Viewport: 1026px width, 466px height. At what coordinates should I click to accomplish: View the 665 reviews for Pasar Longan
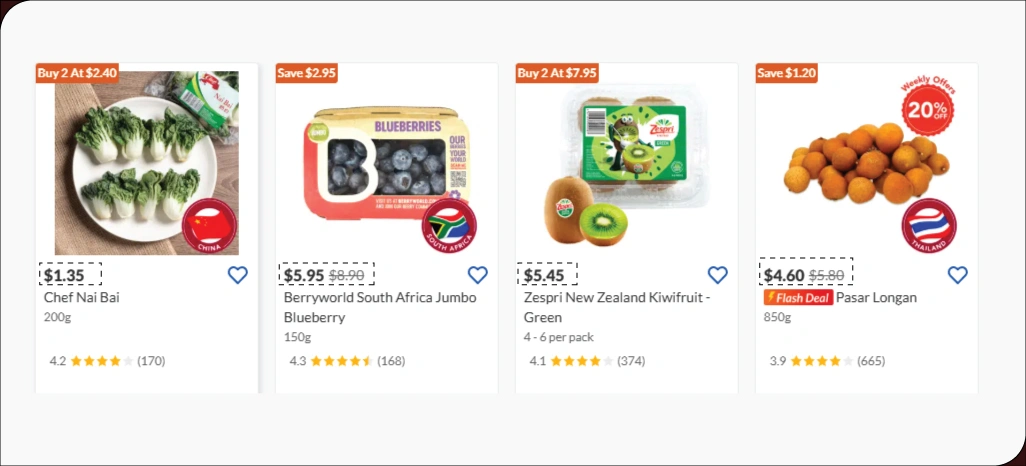pos(871,361)
